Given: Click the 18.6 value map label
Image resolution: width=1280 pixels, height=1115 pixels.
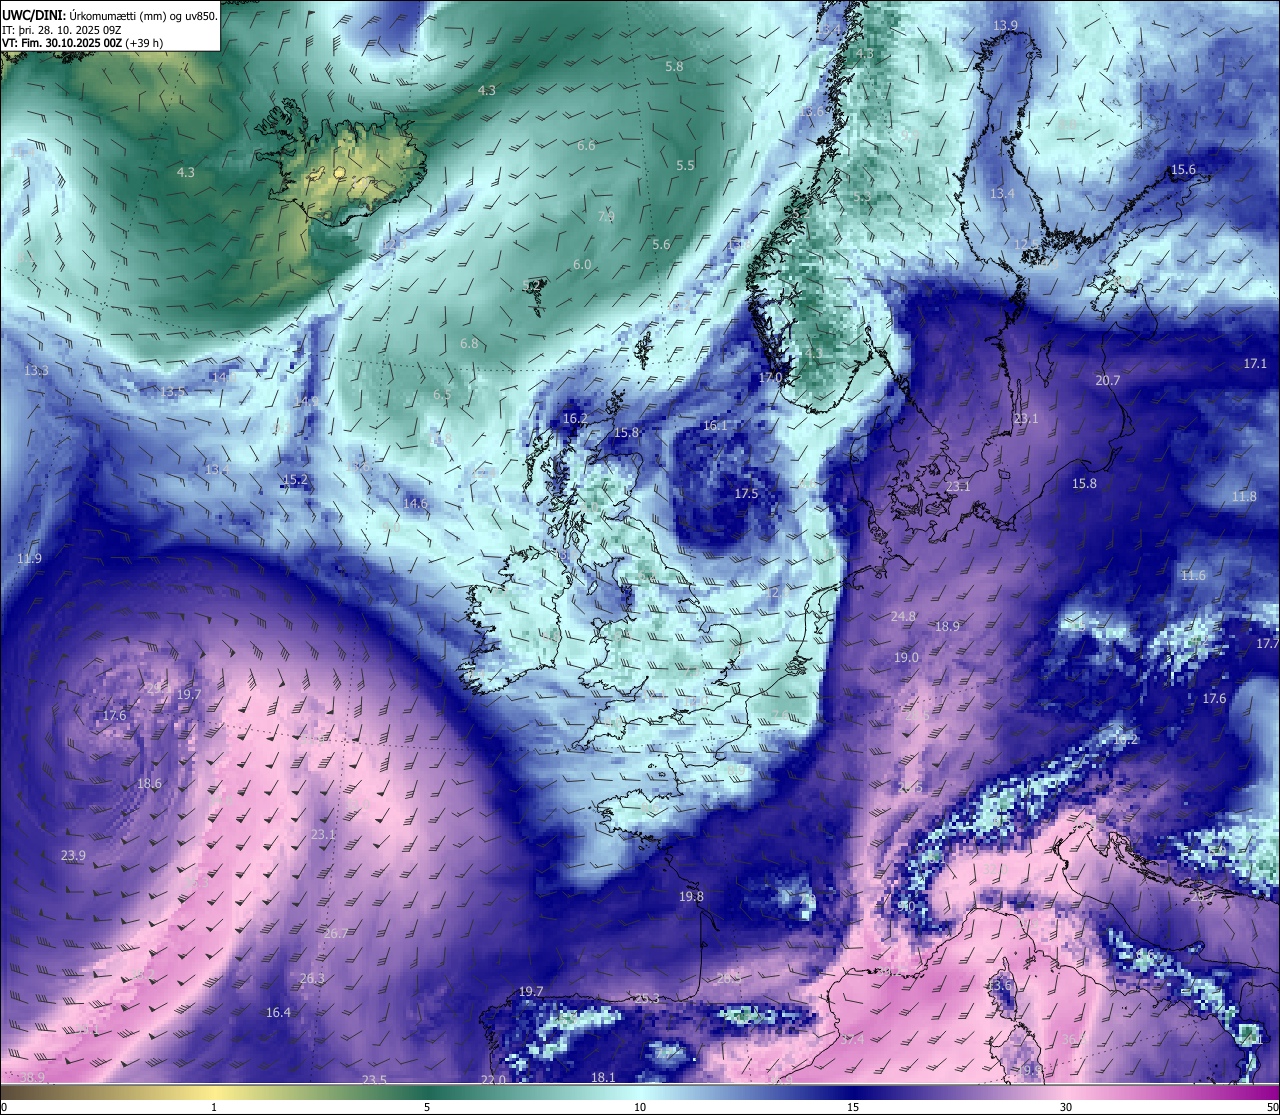Looking at the screenshot, I should point(149,784).
